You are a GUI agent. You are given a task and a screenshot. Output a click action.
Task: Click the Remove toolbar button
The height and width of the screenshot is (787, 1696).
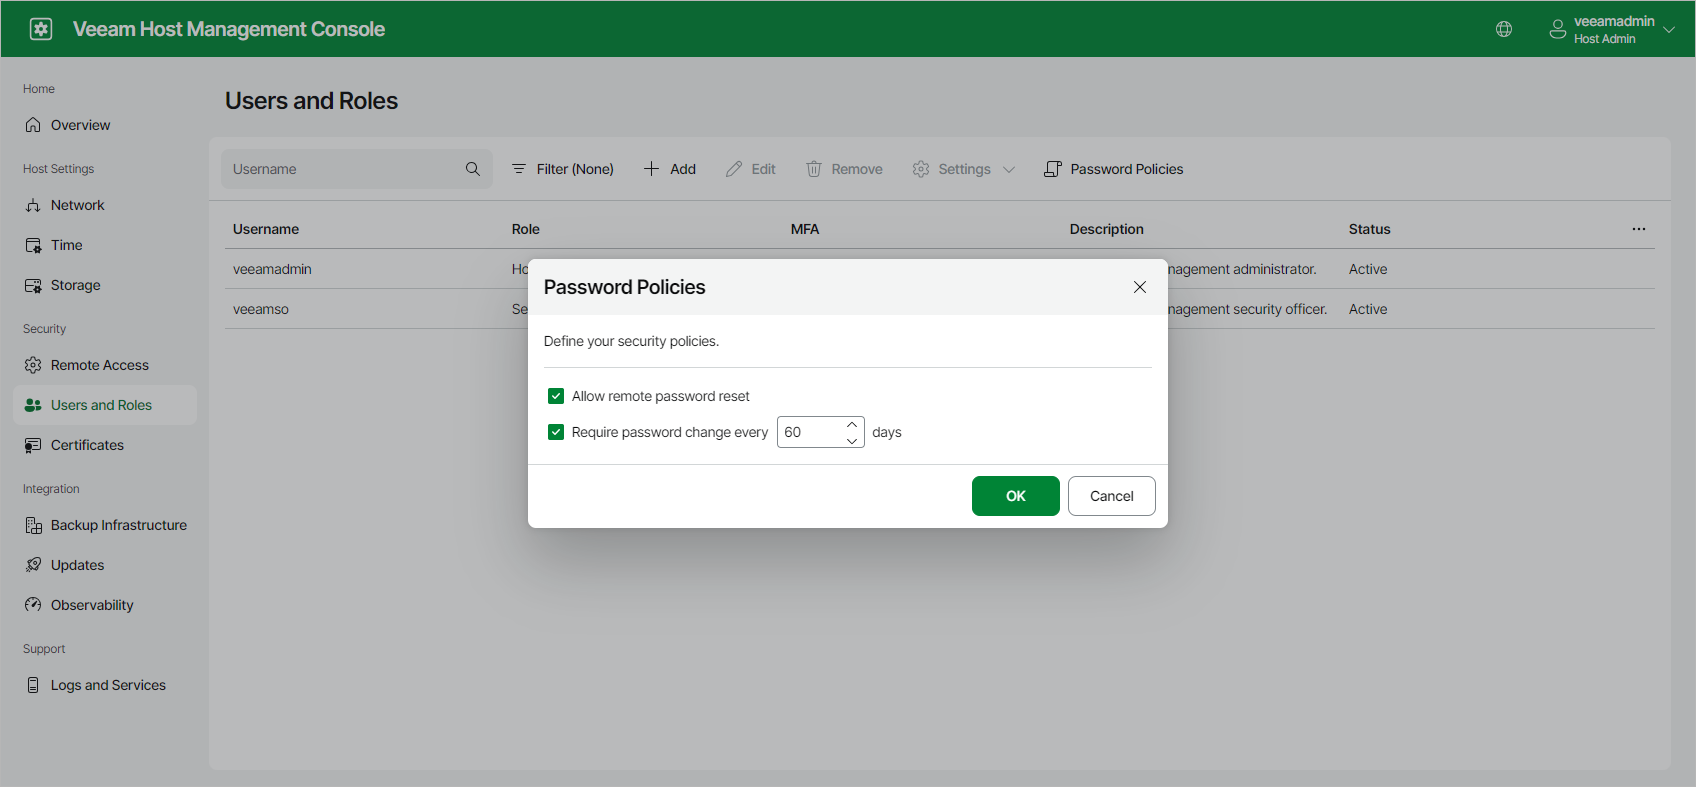pyautogui.click(x=845, y=169)
